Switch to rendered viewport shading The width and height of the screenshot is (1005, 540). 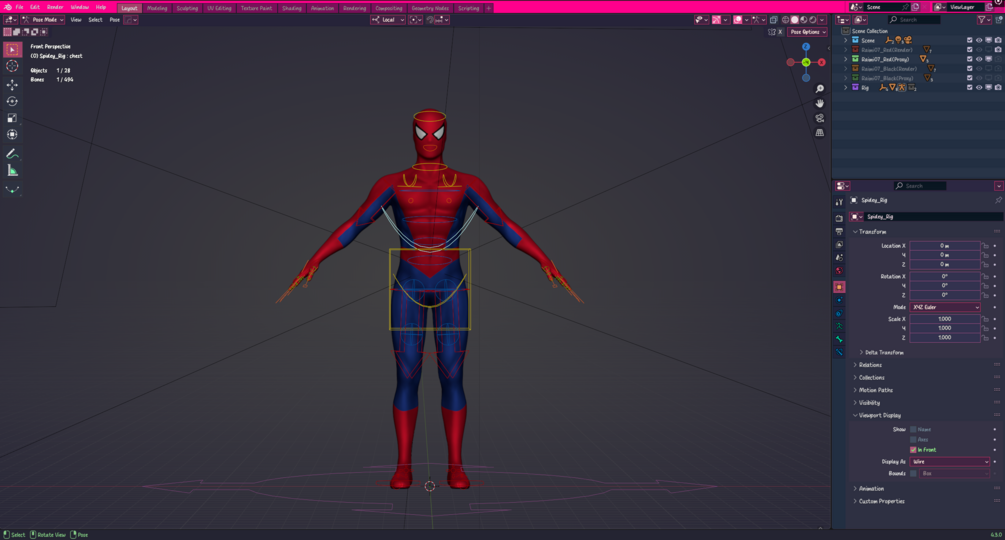pos(813,20)
